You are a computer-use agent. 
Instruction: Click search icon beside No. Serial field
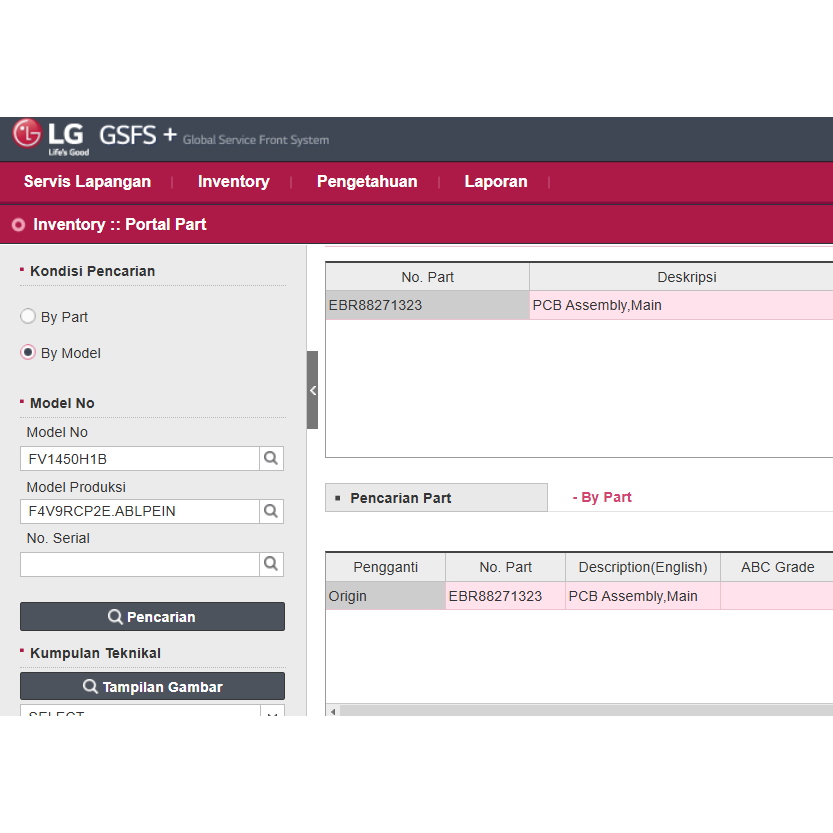271,564
